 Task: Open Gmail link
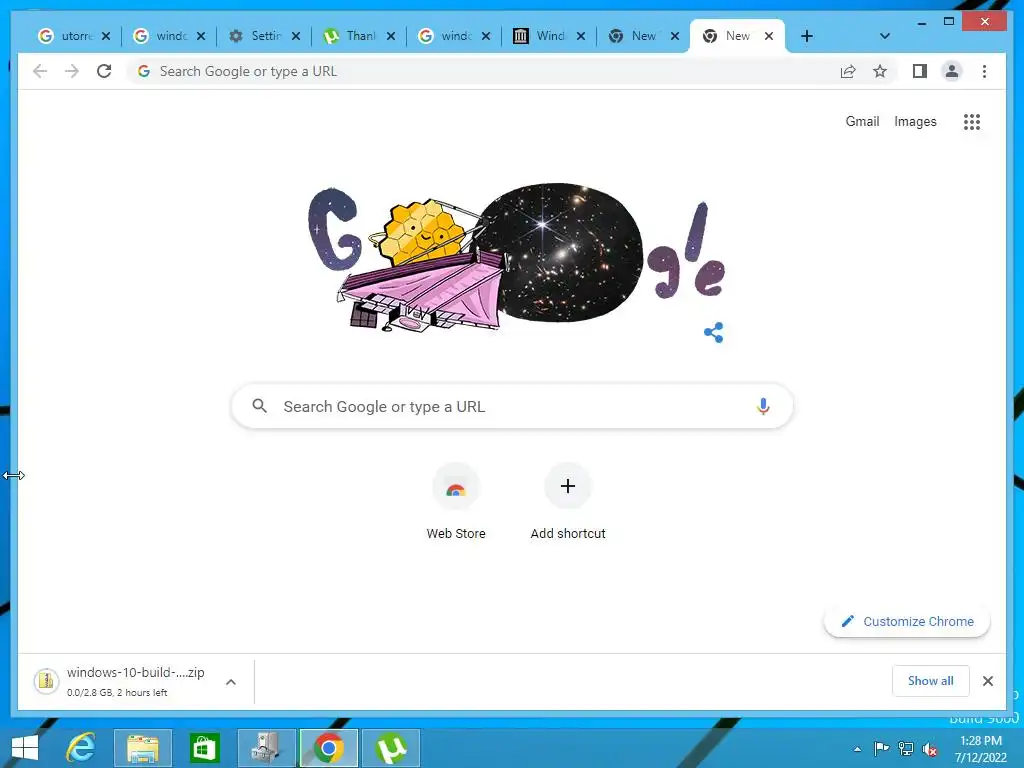(x=862, y=121)
